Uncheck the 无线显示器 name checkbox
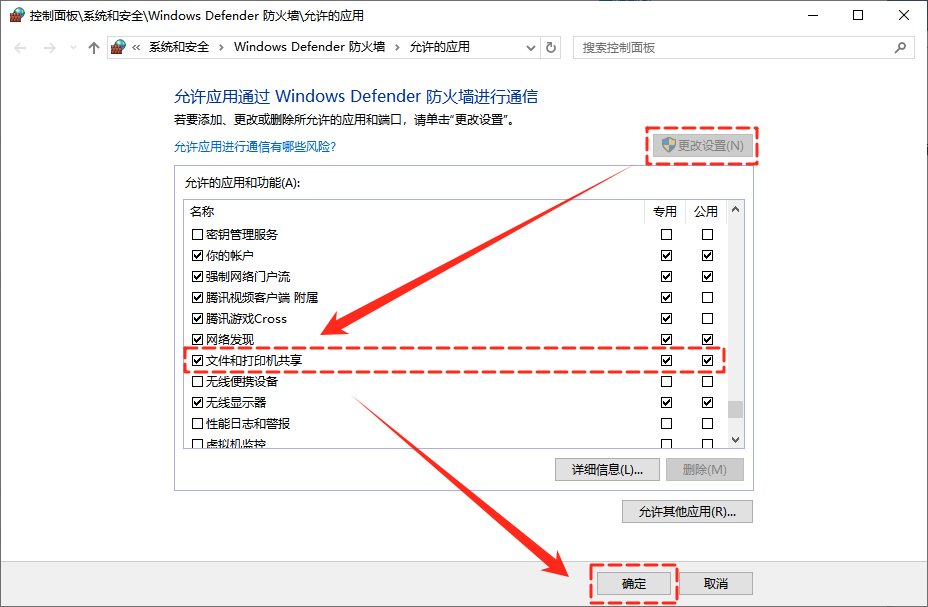This screenshot has width=928, height=607. pos(198,403)
